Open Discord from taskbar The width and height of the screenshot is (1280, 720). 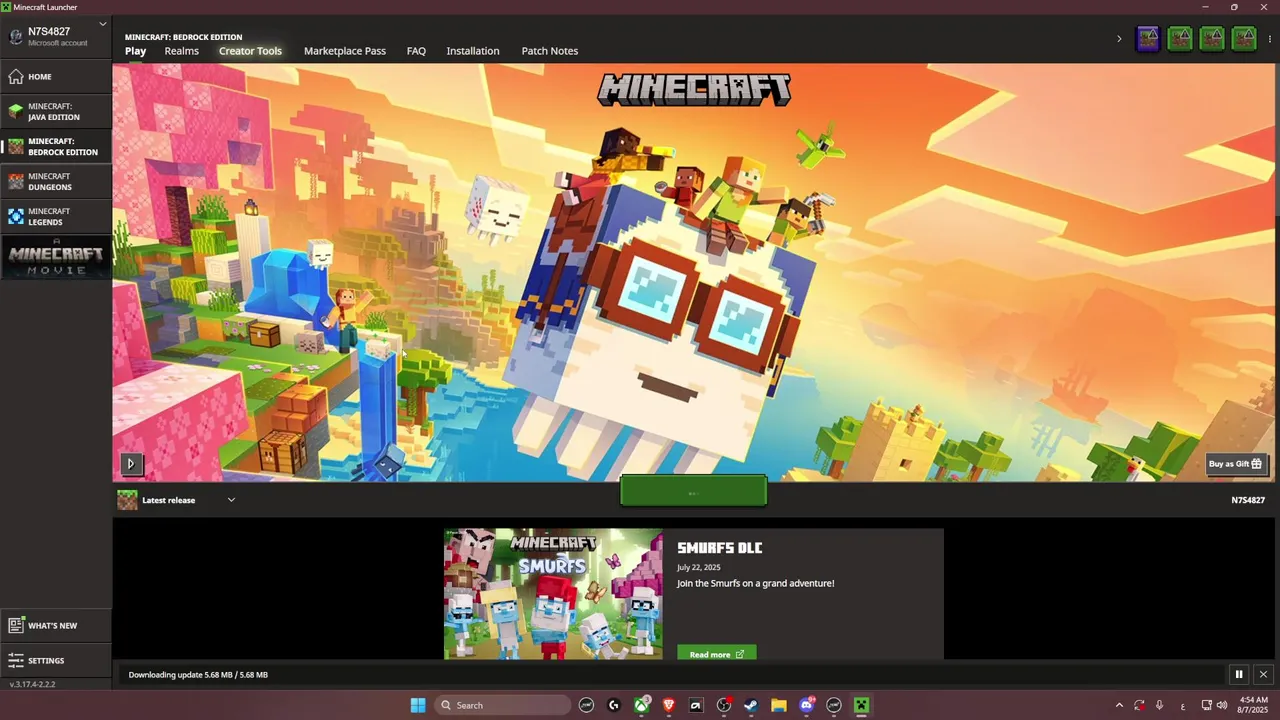806,705
